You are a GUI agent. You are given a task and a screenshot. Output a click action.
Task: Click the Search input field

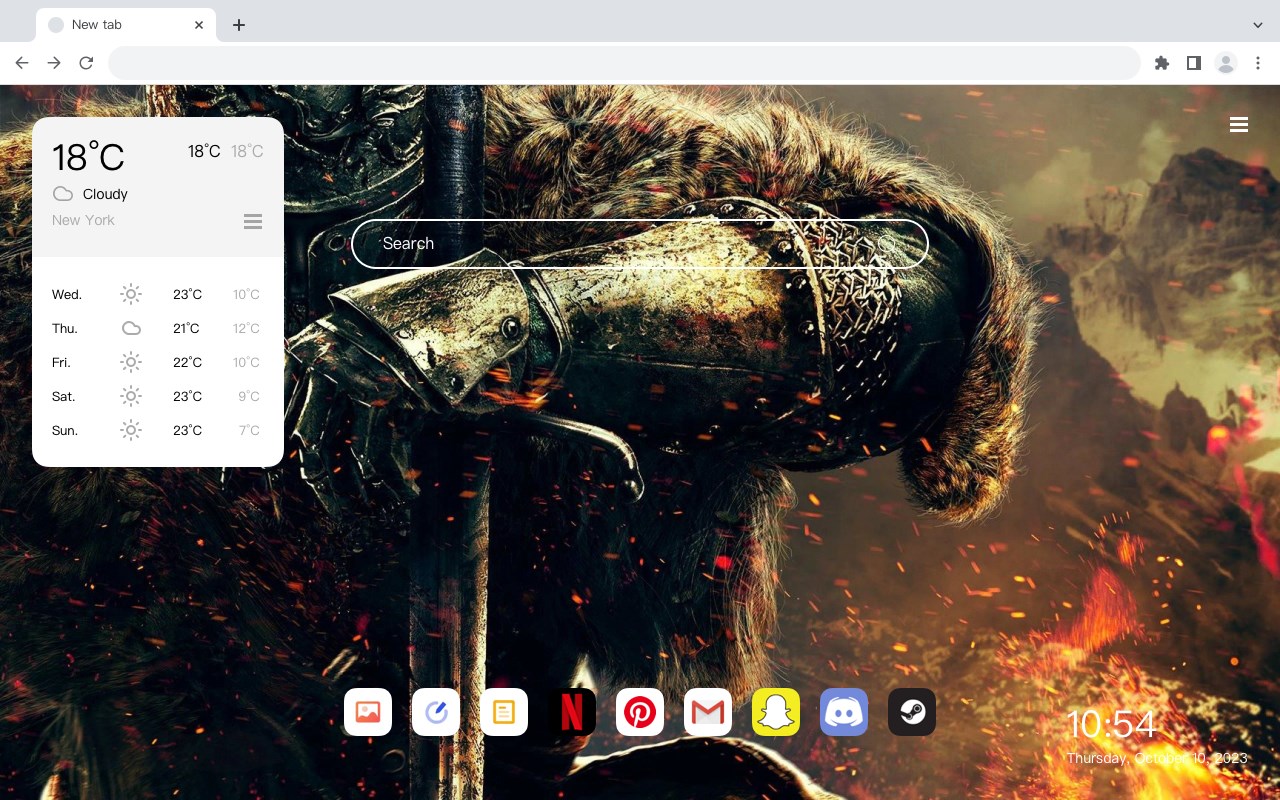coord(640,244)
